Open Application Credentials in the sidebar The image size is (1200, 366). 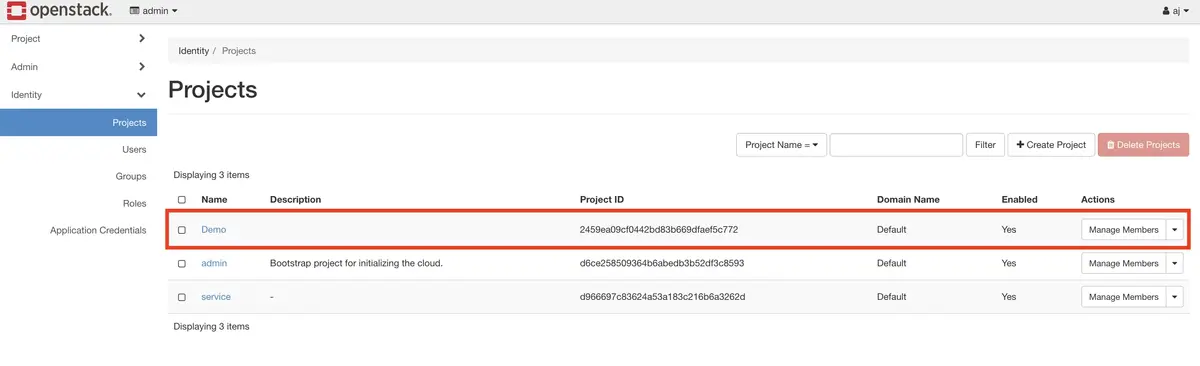coord(98,231)
